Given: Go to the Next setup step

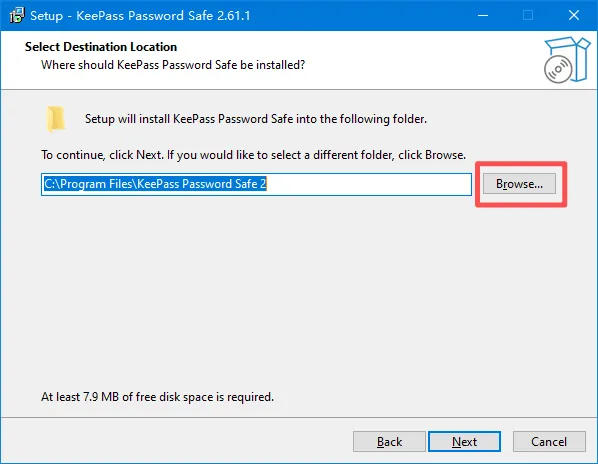Looking at the screenshot, I should click(464, 442).
